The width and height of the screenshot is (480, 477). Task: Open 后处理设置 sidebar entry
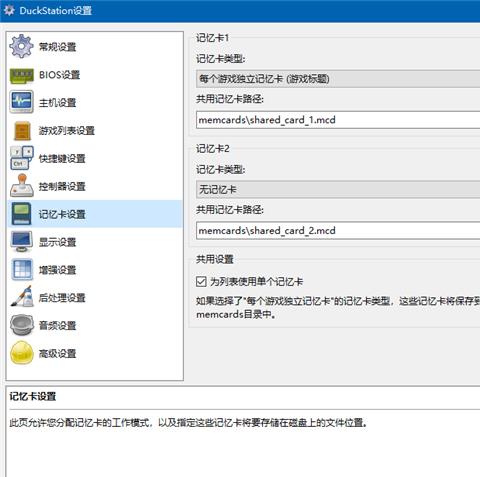(x=95, y=298)
